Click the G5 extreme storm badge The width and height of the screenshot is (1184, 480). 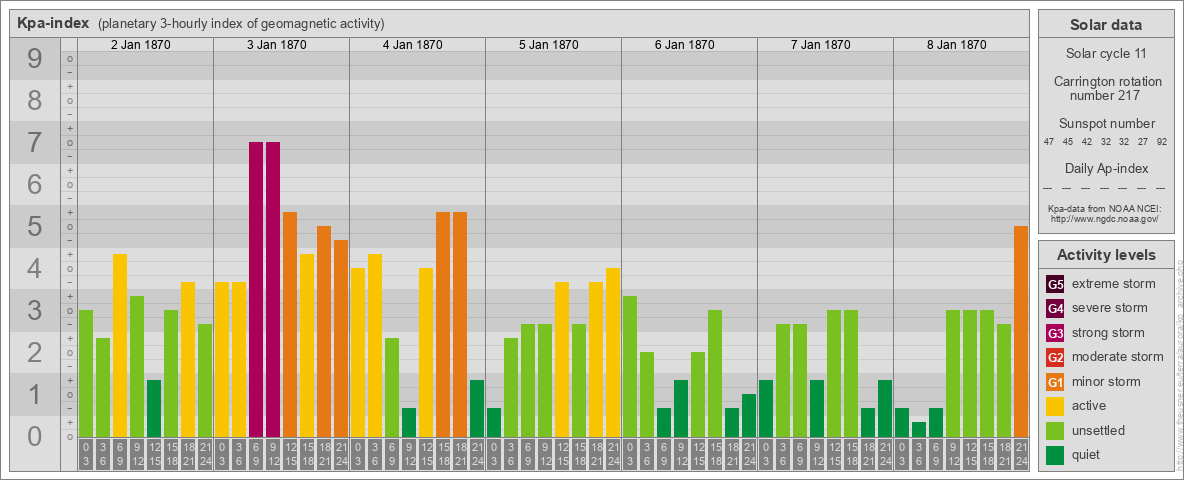point(1055,285)
